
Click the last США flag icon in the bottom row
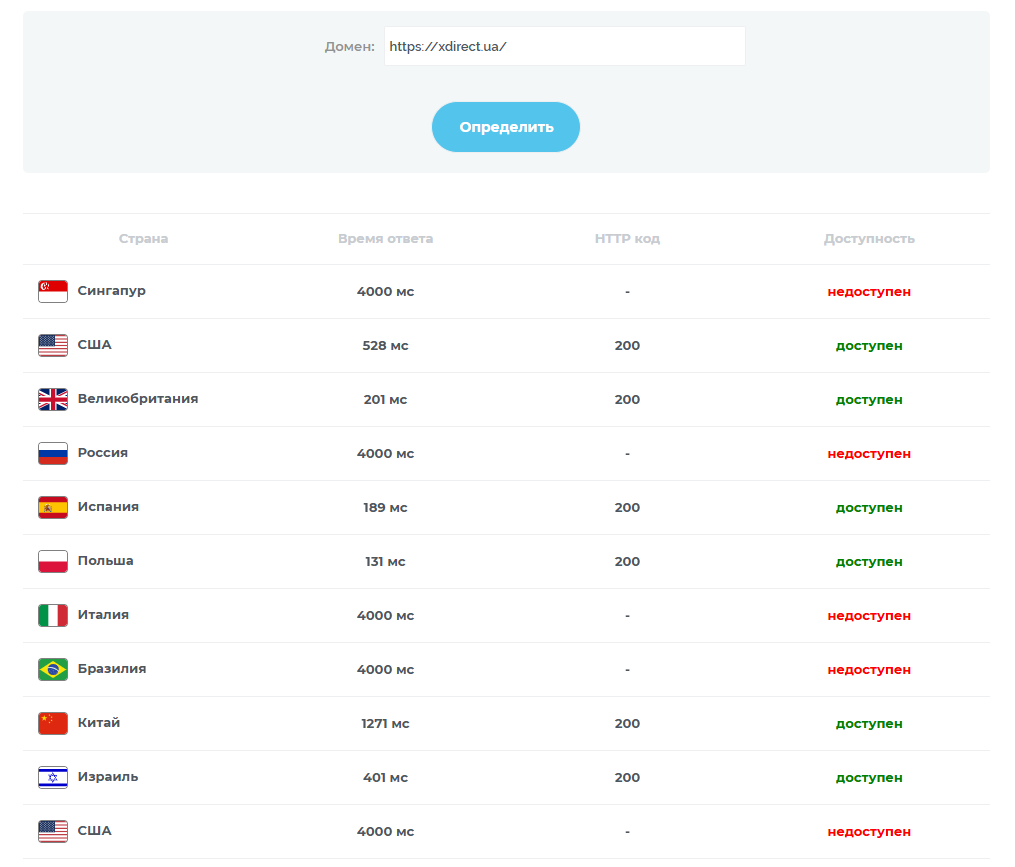tap(53, 831)
